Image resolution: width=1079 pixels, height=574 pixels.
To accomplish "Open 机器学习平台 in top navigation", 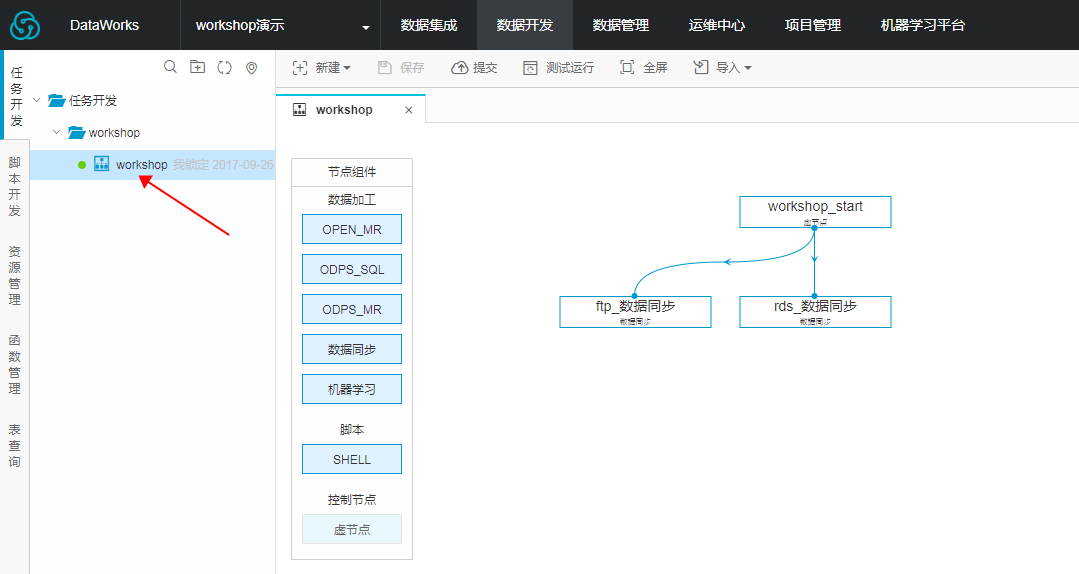I will point(923,25).
